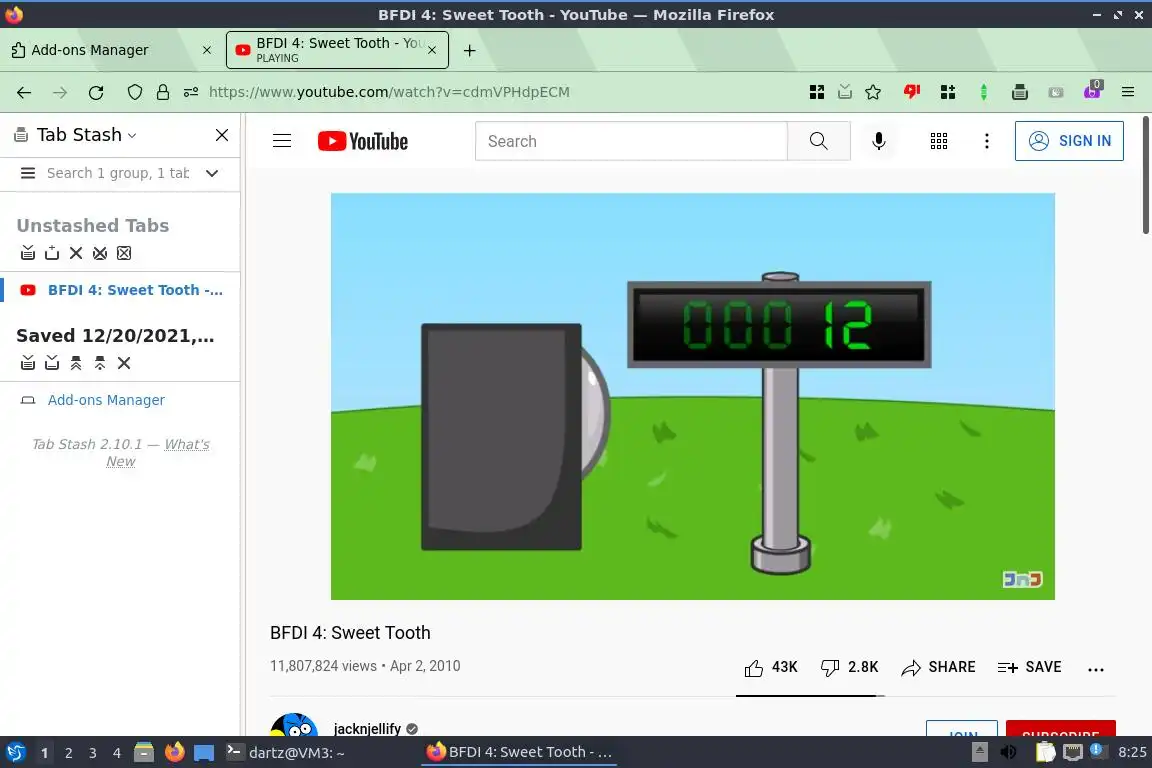Click the YouTube search box
The image size is (1152, 768).
(x=632, y=141)
